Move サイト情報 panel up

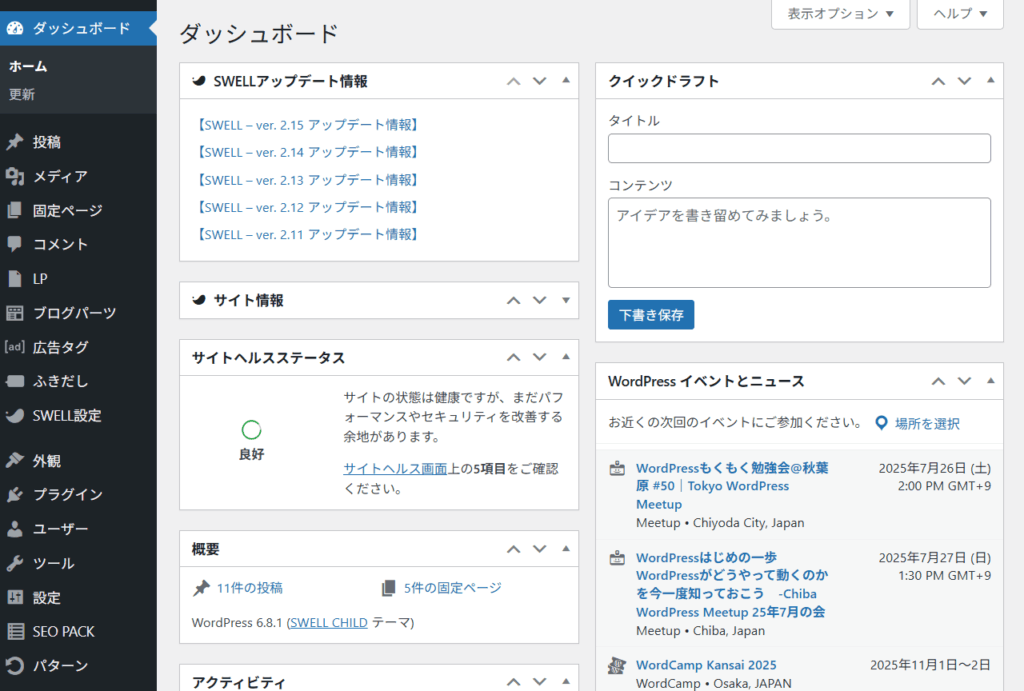pyautogui.click(x=514, y=300)
